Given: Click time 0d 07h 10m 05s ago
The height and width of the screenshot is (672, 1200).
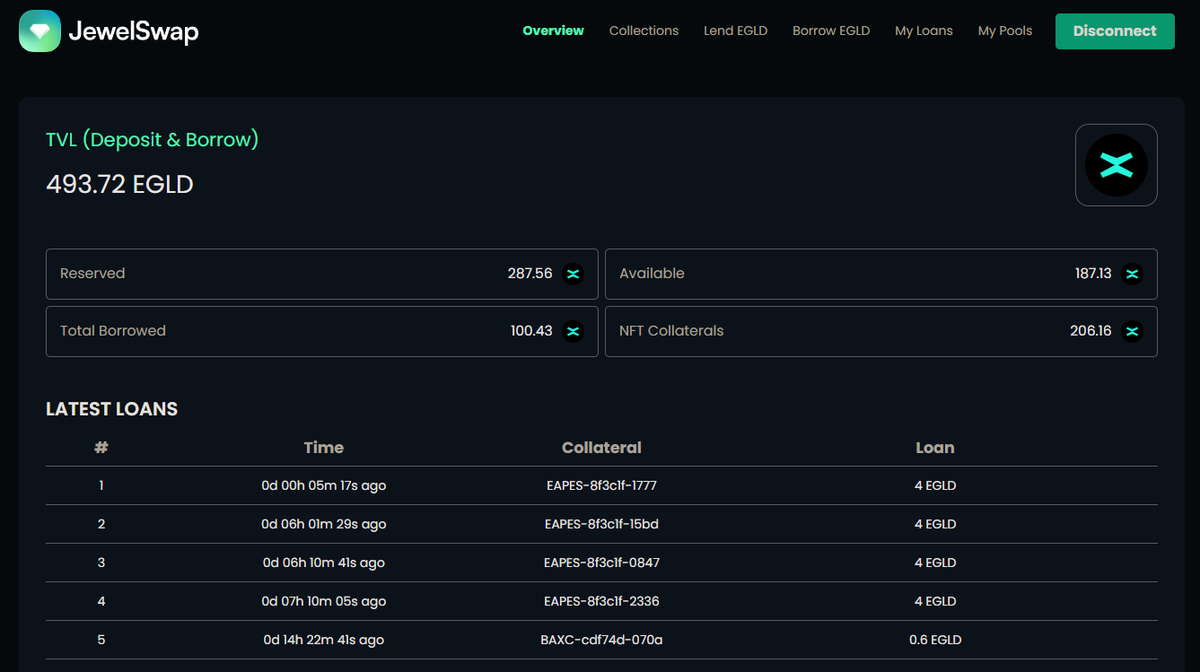Looking at the screenshot, I should [324, 601].
